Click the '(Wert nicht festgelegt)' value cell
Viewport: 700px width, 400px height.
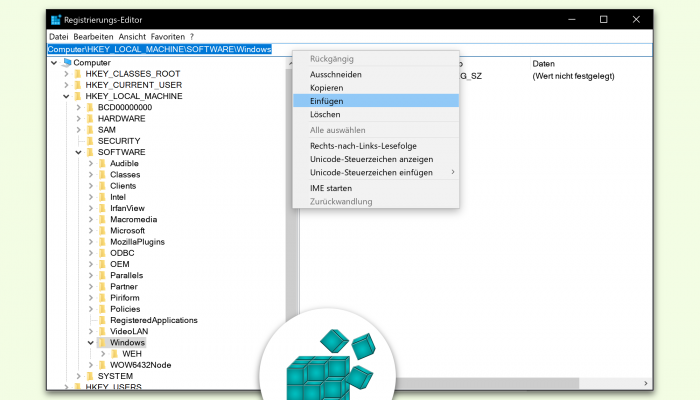point(573,76)
